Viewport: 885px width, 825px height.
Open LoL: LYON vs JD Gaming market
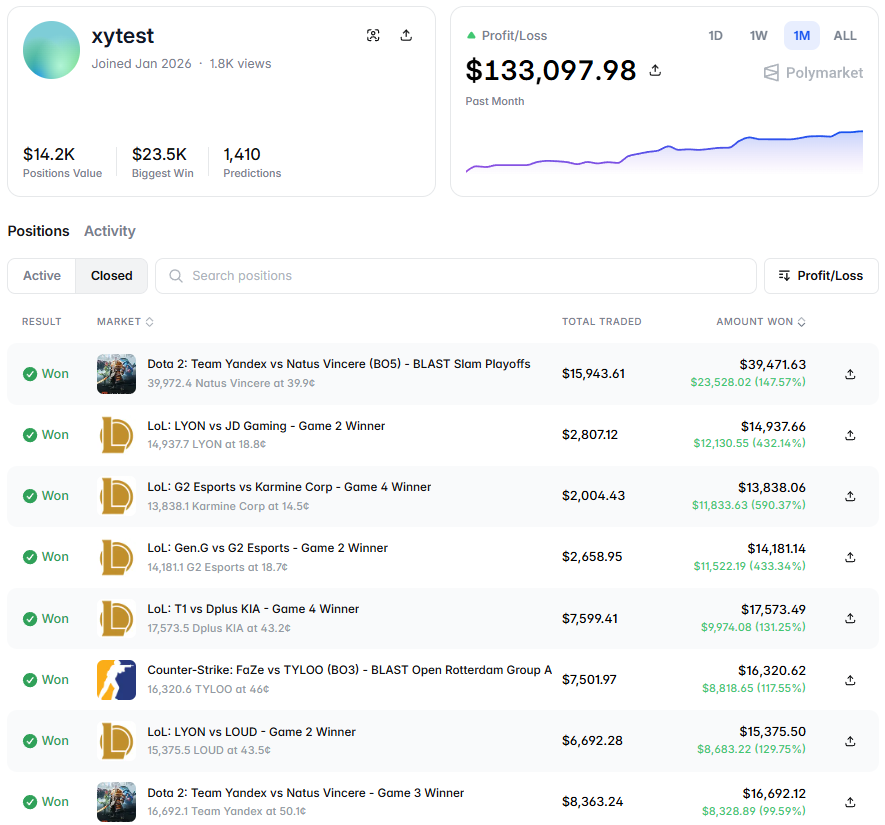point(266,426)
